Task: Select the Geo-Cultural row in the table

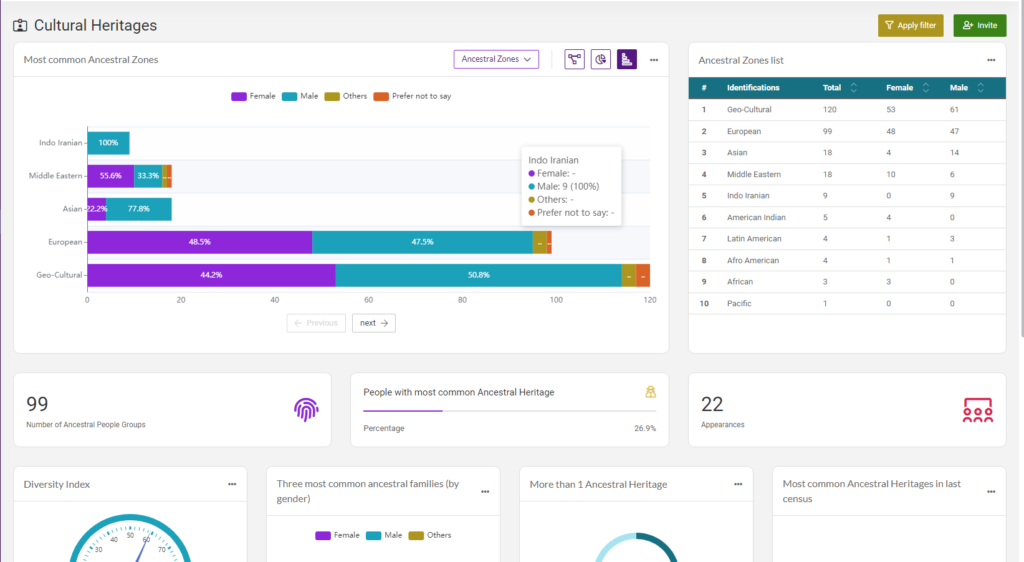Action: [x=847, y=110]
